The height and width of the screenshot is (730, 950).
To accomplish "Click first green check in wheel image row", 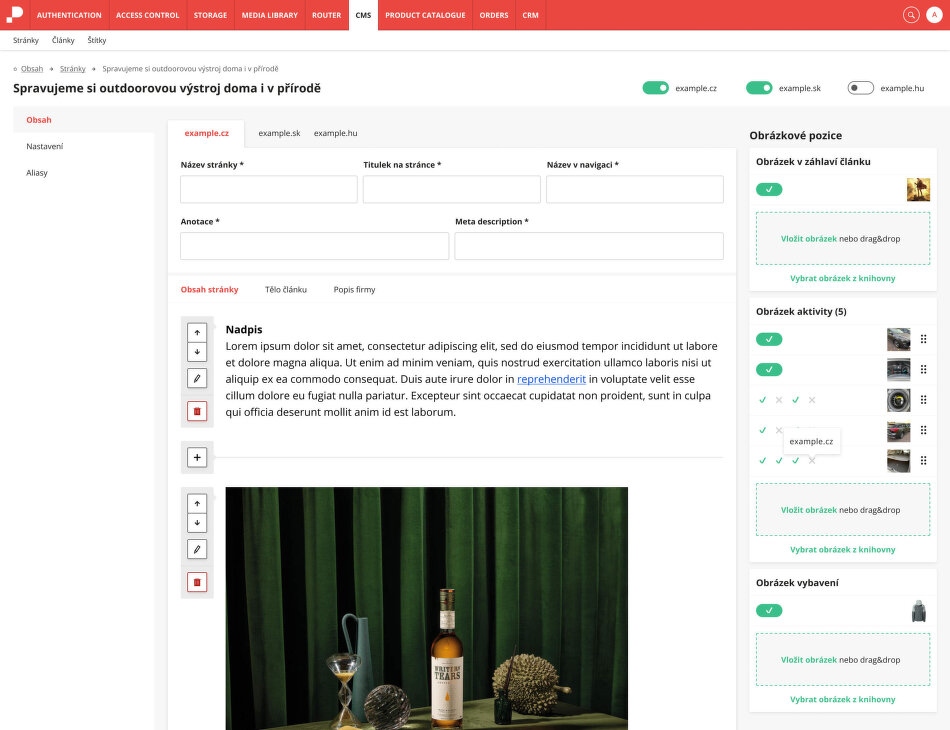I will [x=763, y=400].
